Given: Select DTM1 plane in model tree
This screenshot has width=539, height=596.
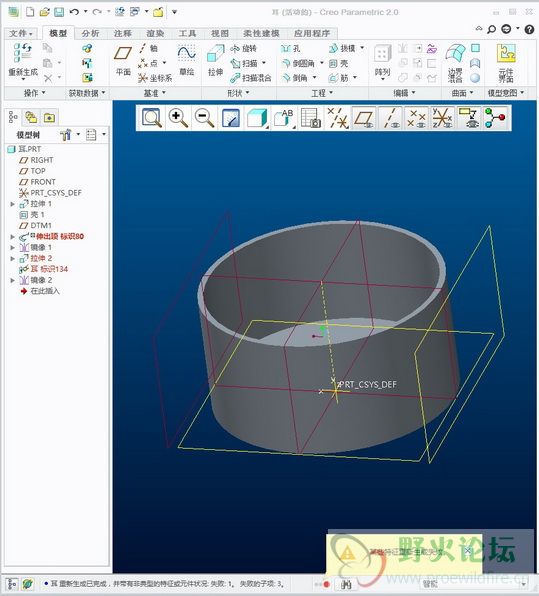Looking at the screenshot, I should pyautogui.click(x=35, y=225).
